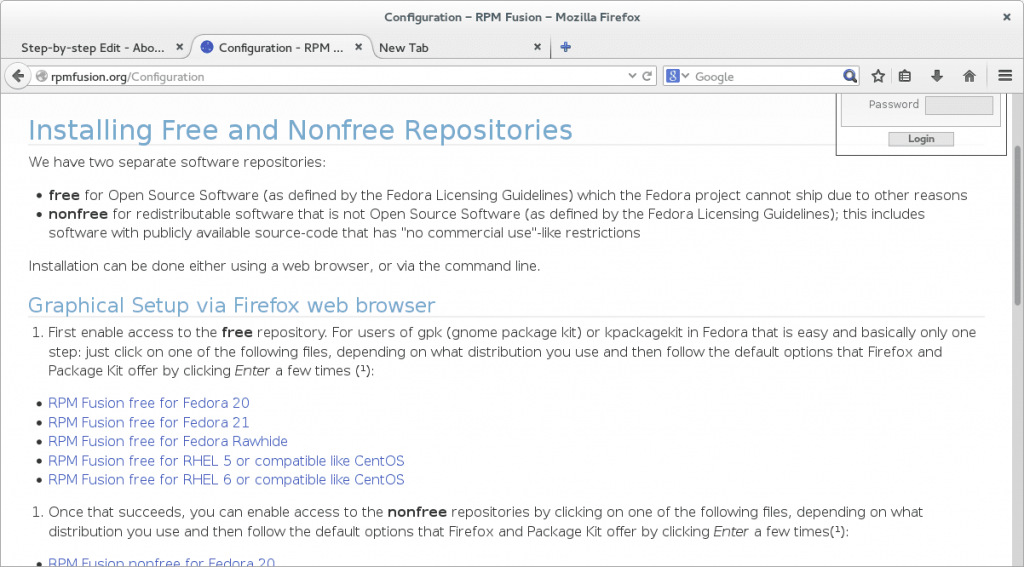Open the downloads arrow icon
Image resolution: width=1024 pixels, height=567 pixels.
tap(937, 76)
